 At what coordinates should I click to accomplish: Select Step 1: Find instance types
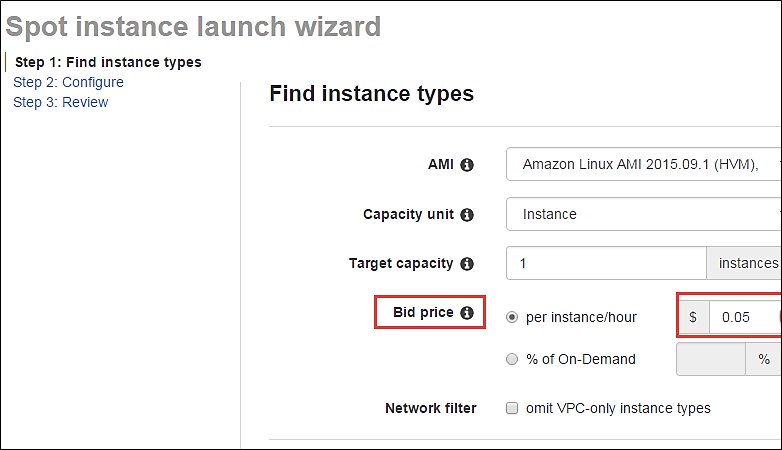(x=108, y=62)
